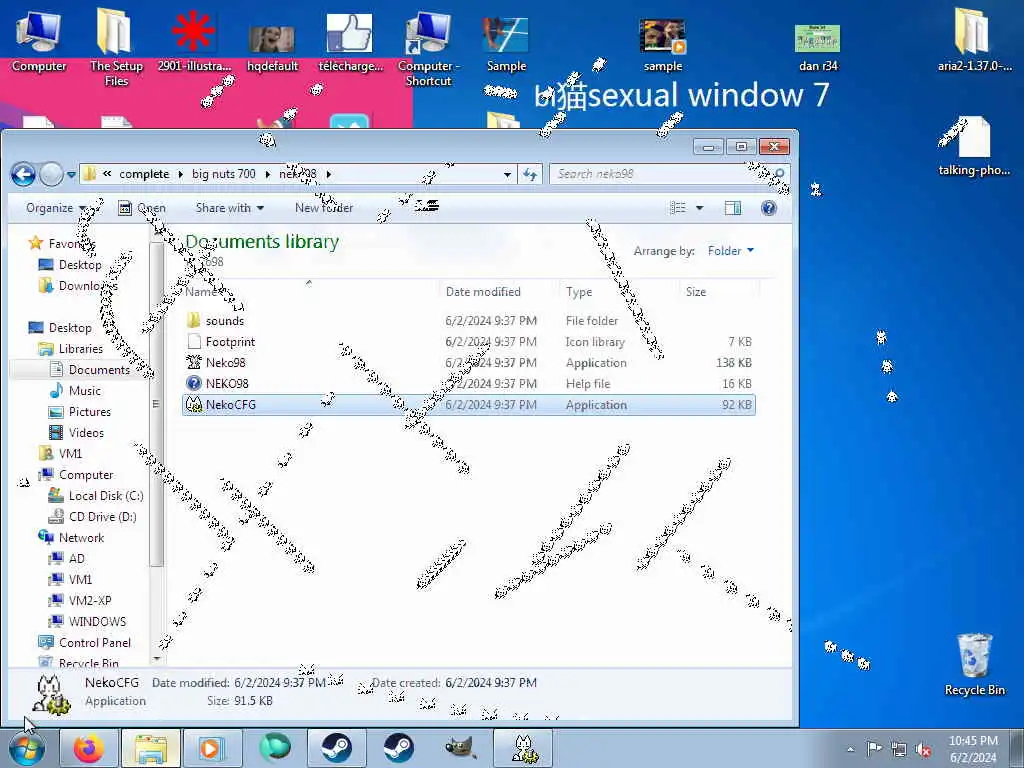Select the sample video file on desktop
Image resolution: width=1024 pixels, height=768 pixels.
point(663,44)
